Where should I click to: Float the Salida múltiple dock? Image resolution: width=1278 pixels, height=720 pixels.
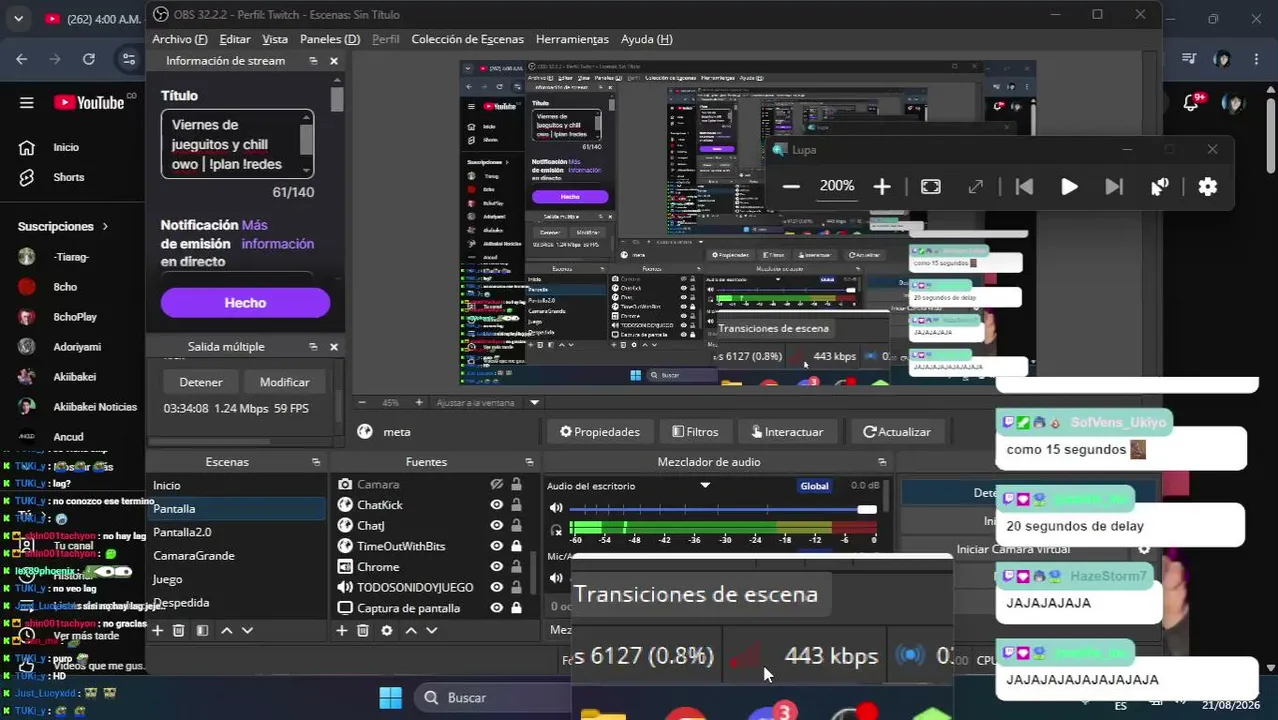coord(313,346)
